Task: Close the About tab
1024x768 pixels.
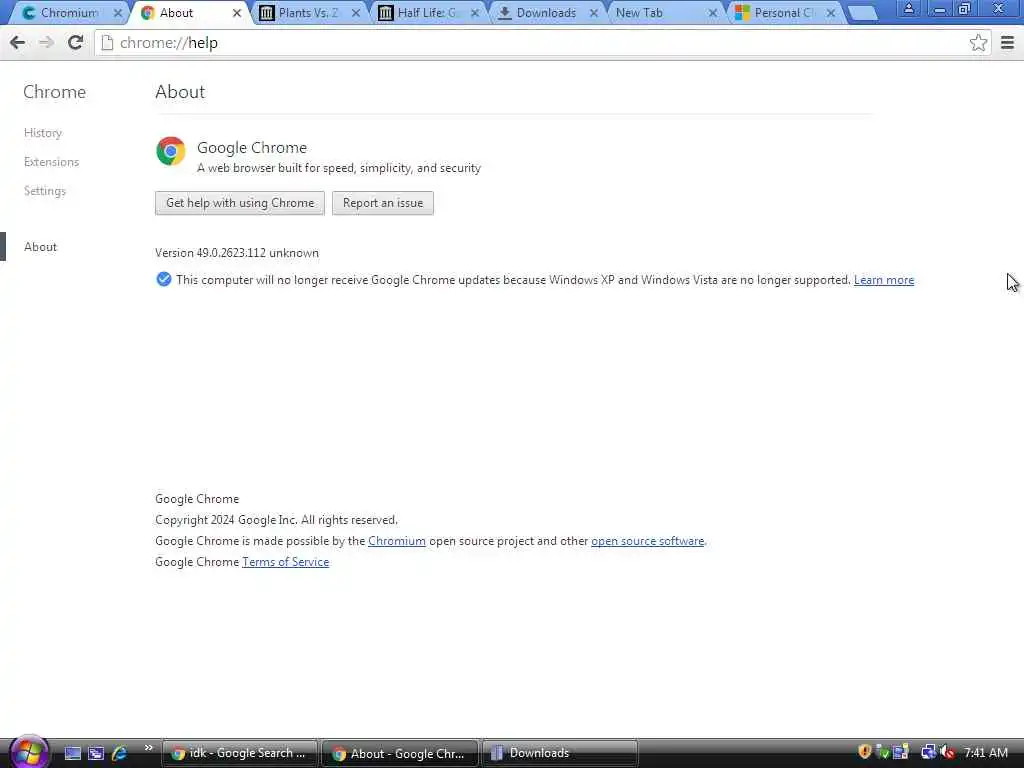Action: [236, 13]
